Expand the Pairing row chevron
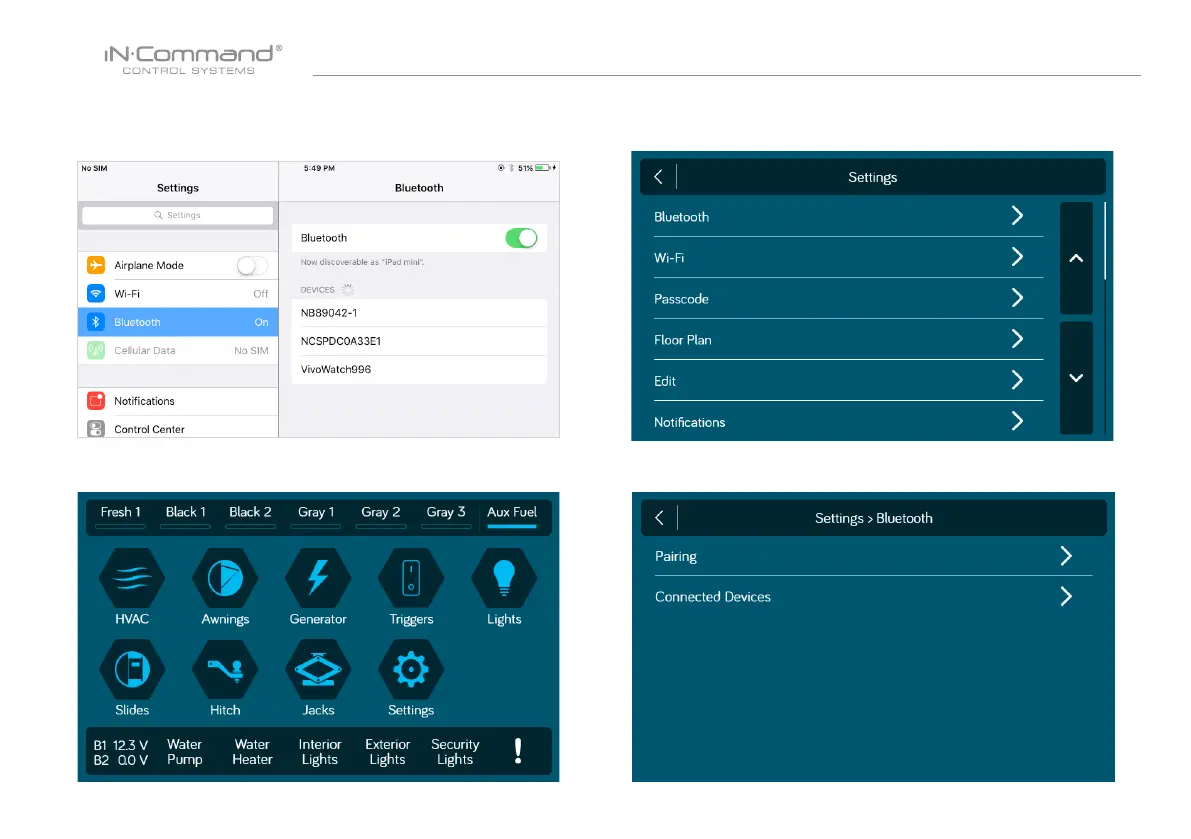The image size is (1191, 839). (x=1066, y=556)
